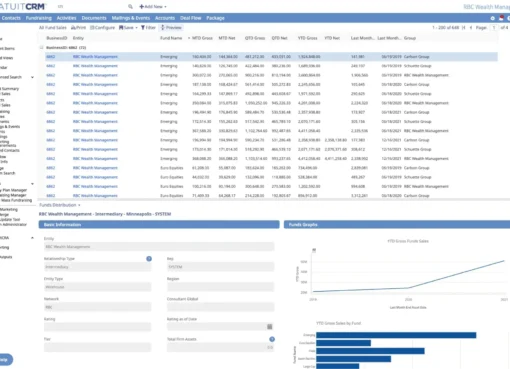Viewport: 510px width, 369px height.
Task: Click the Basic Information panel header
Action: 159,225
